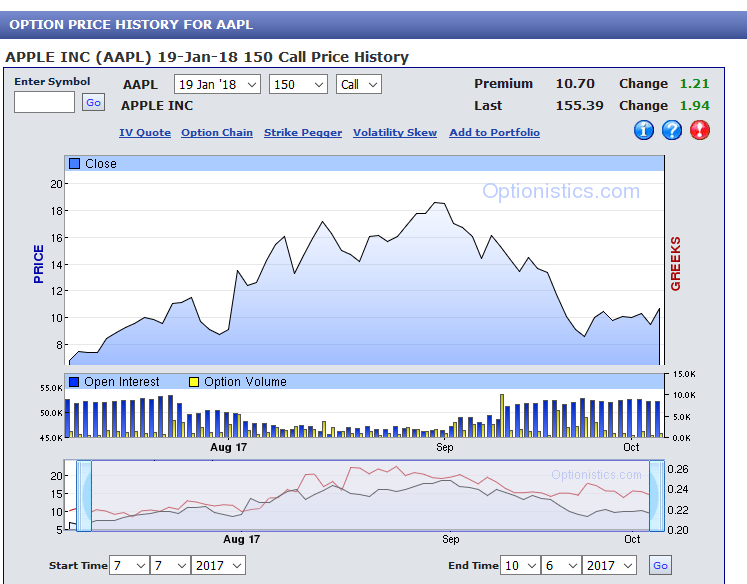
Task: Open the Volatility Skew link
Action: (395, 132)
